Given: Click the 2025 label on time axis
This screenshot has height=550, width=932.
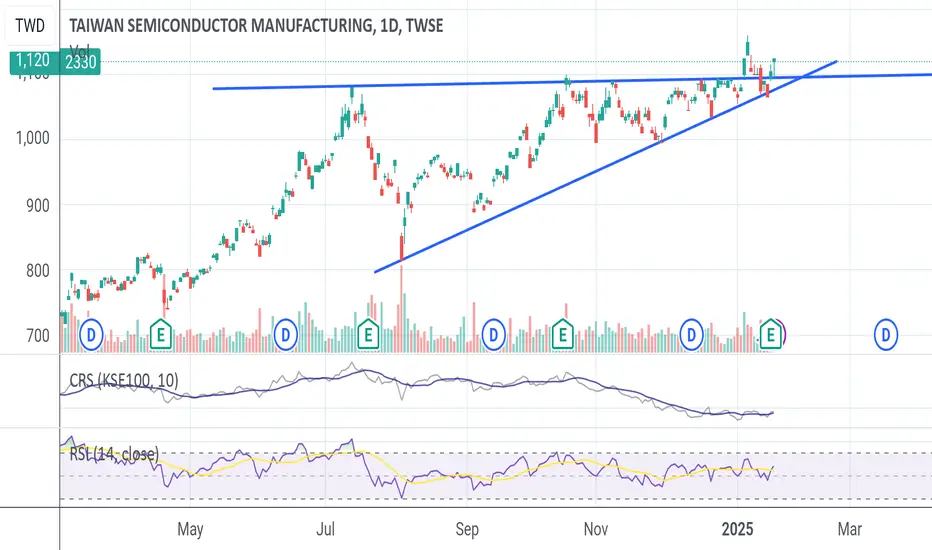Looking at the screenshot, I should [738, 529].
